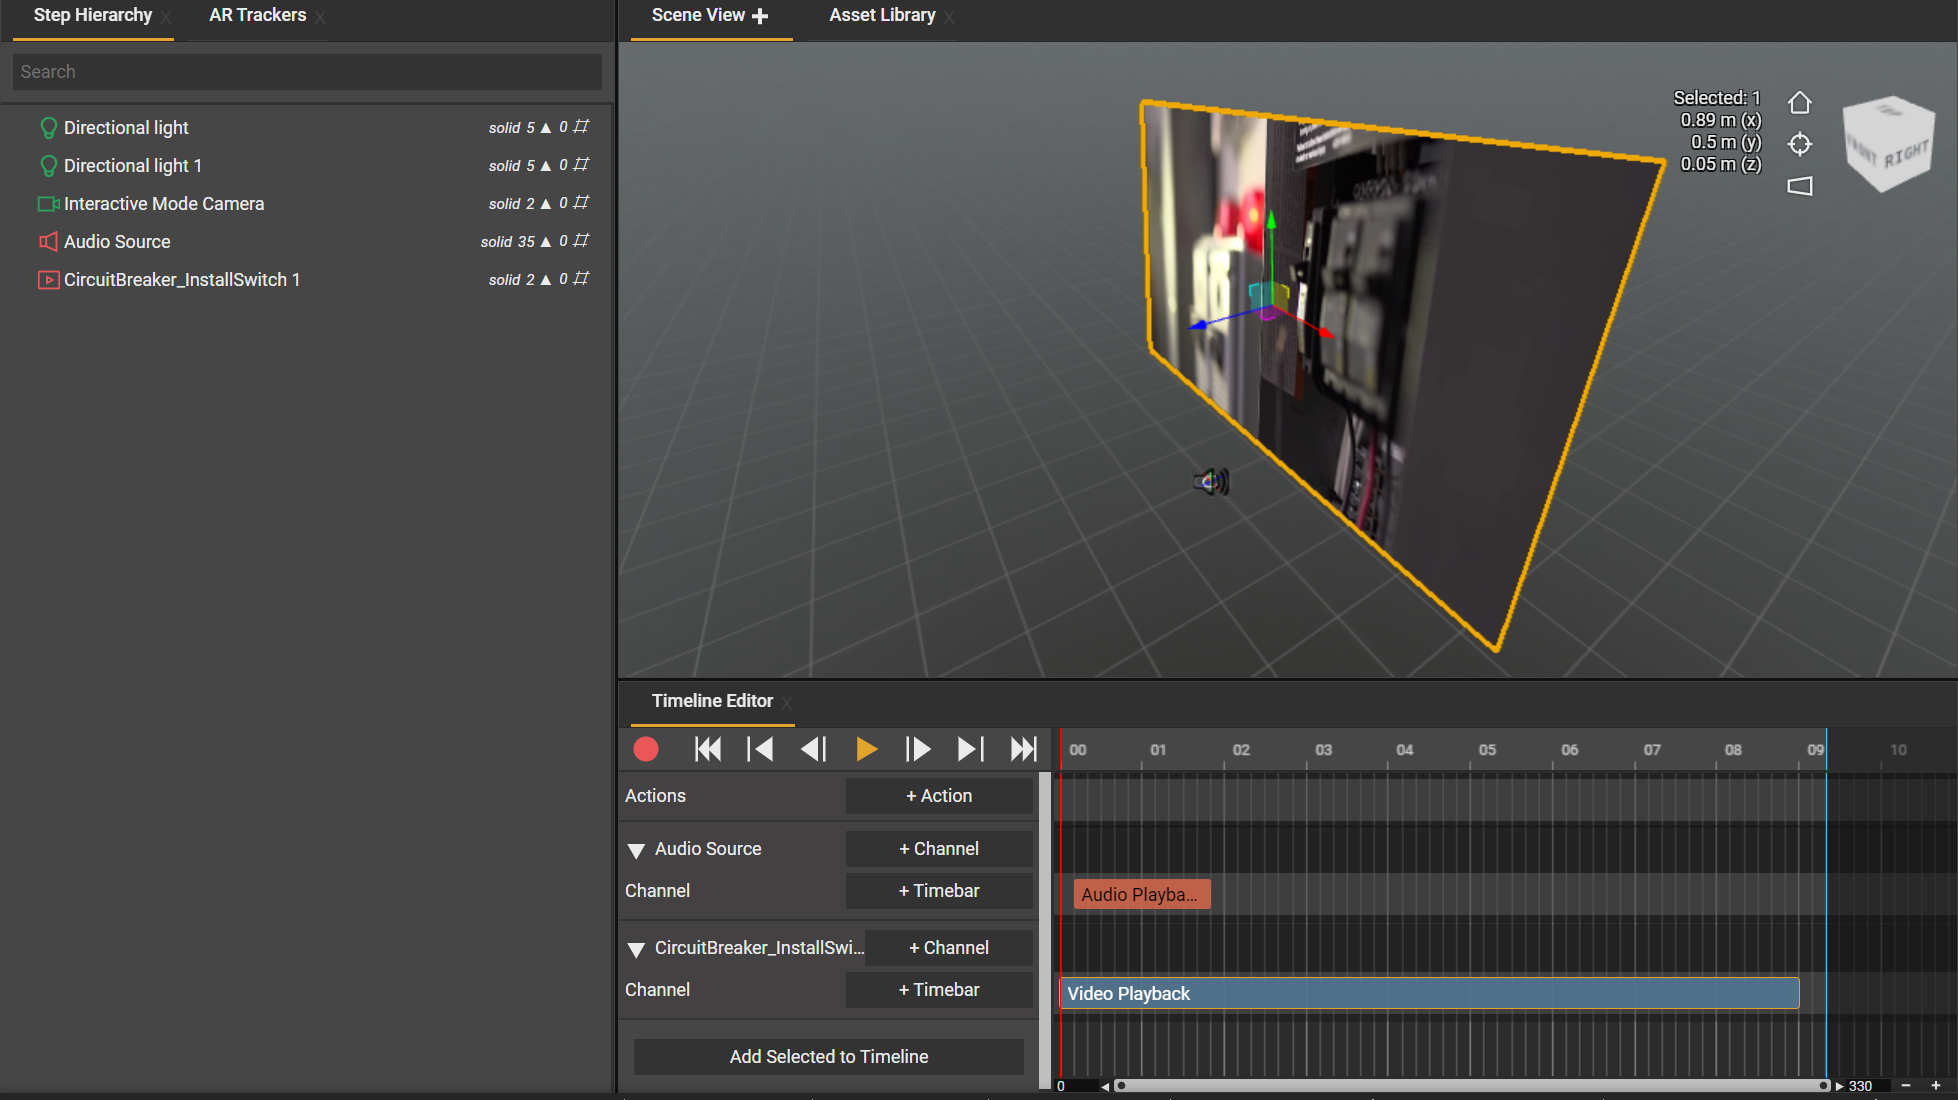Step one frame backward
This screenshot has height=1100, width=1958.
coord(813,749)
